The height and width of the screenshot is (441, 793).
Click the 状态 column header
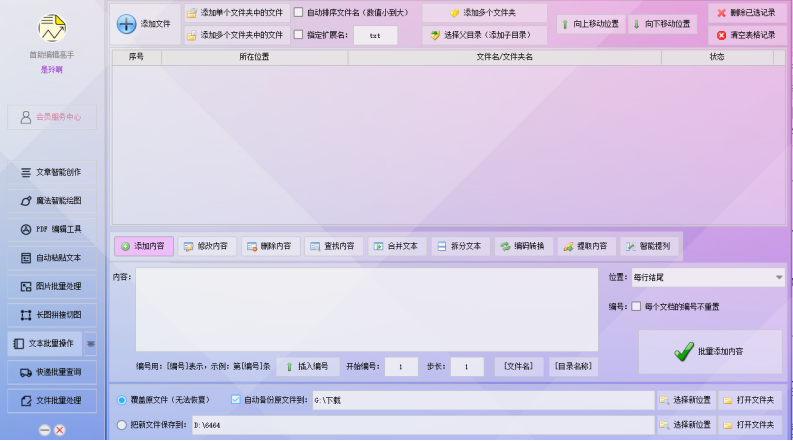pyautogui.click(x=717, y=57)
